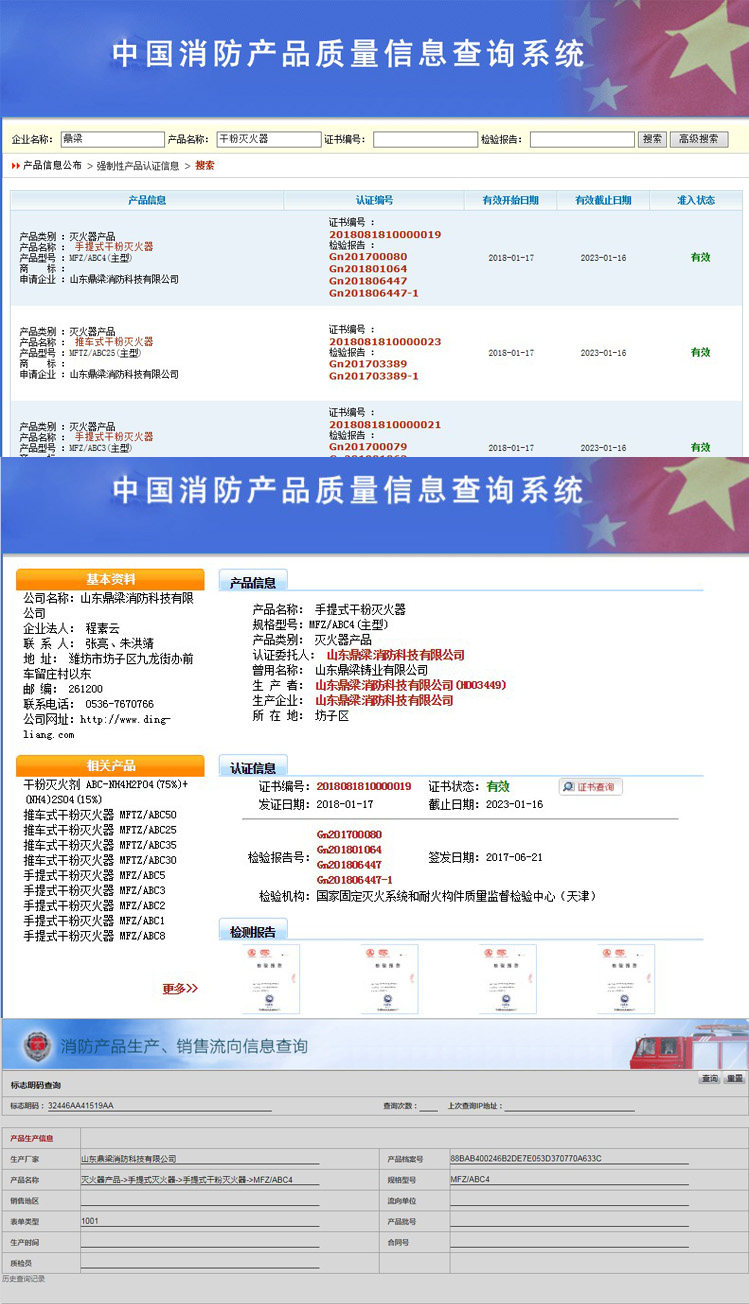749x1304 pixels.
Task: Open report Gn201806447 in 认证信息 section
Action: click(x=349, y=864)
